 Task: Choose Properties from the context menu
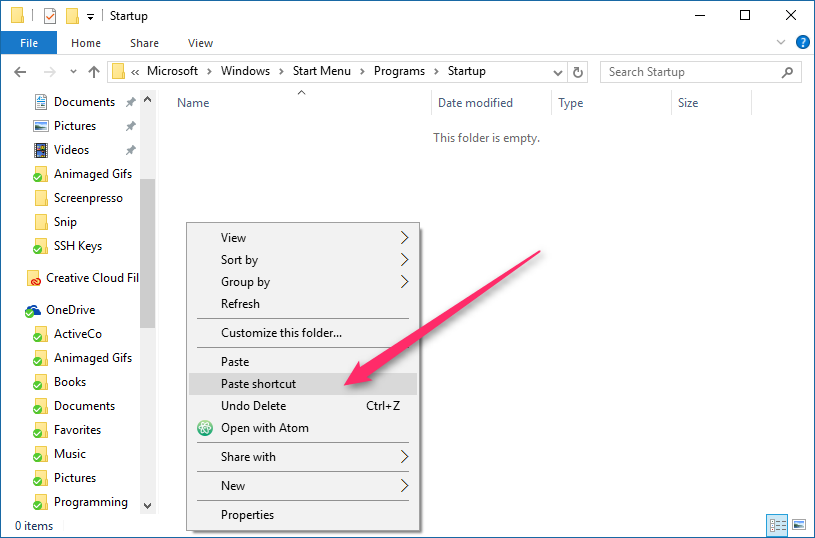tap(303, 515)
